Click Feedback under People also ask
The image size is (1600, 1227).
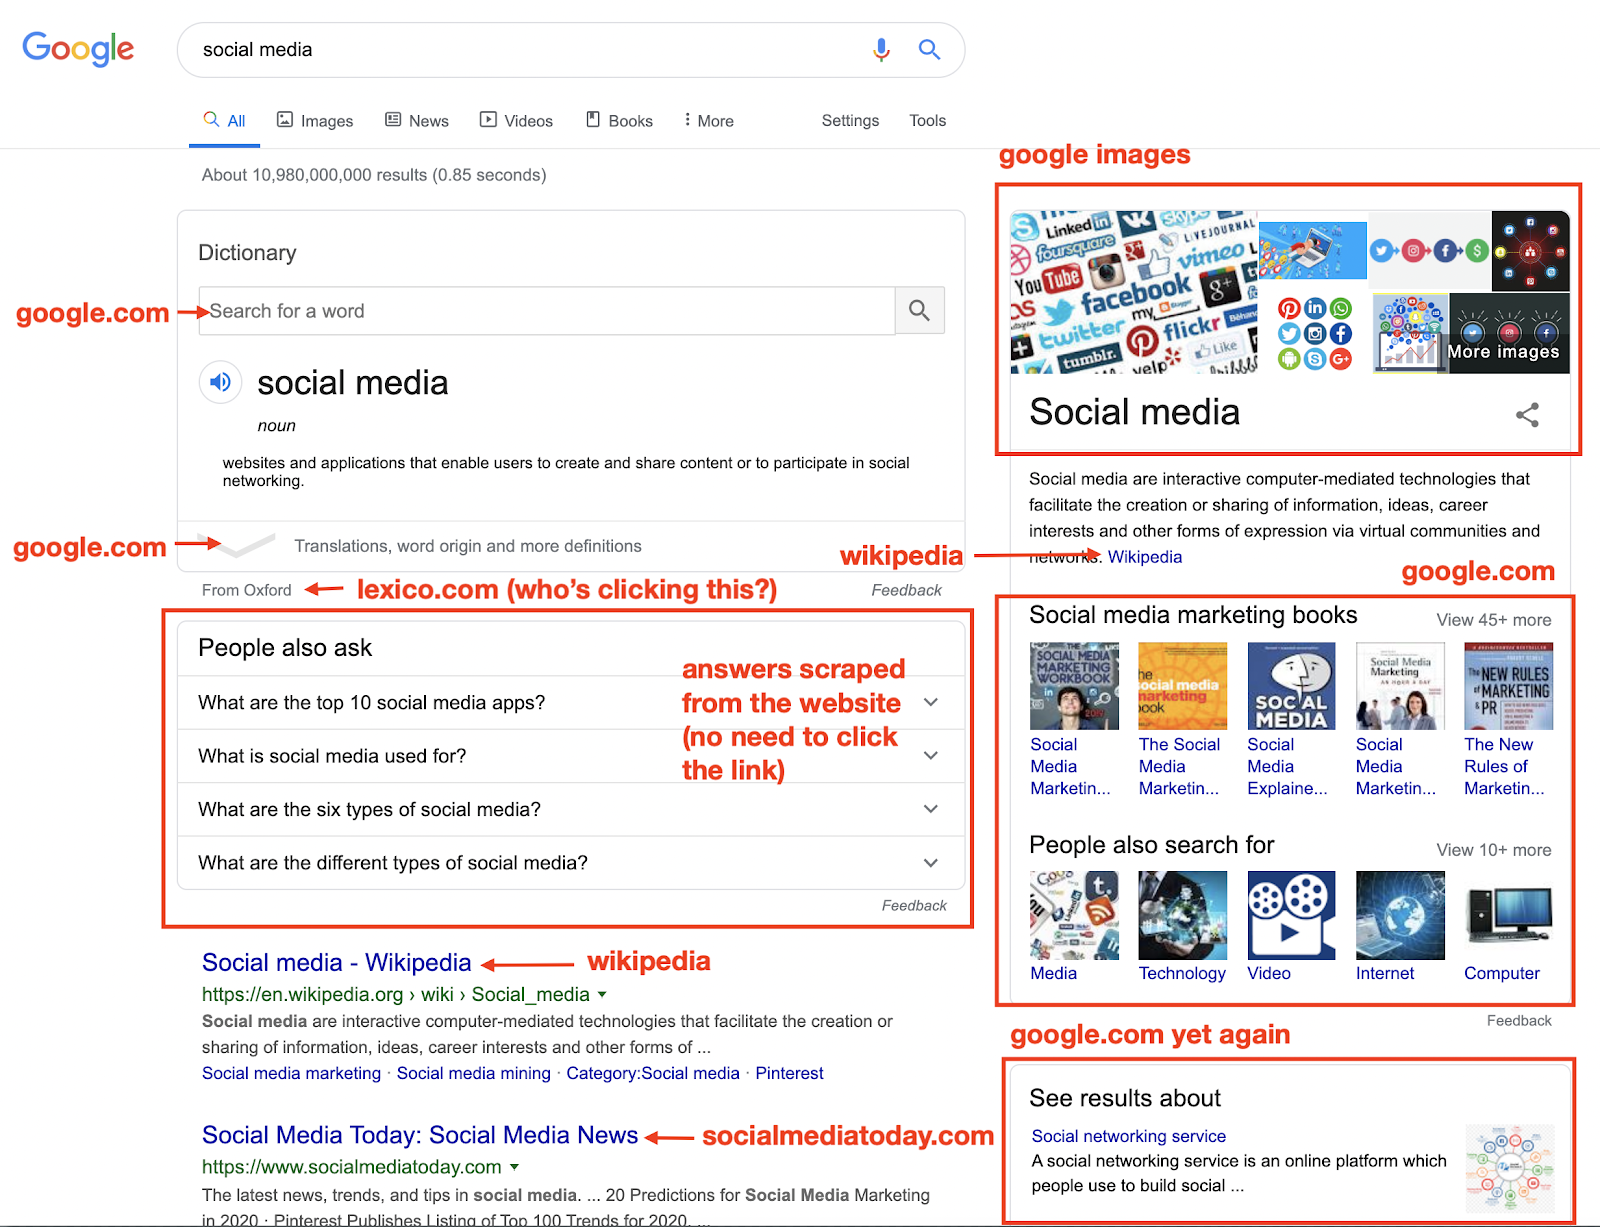click(914, 905)
